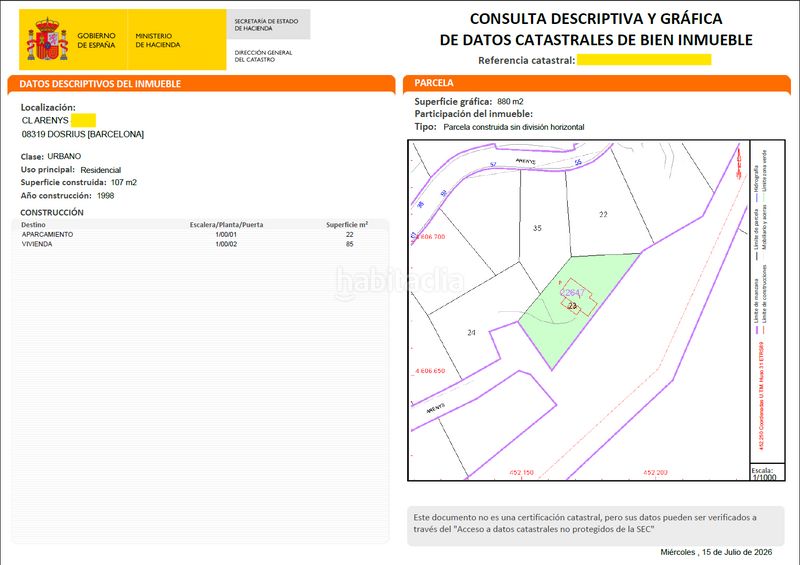
Task: Select the title 'CONSULTA DESCRIPTIVA Y GRÁFICA'
Action: pos(596,18)
